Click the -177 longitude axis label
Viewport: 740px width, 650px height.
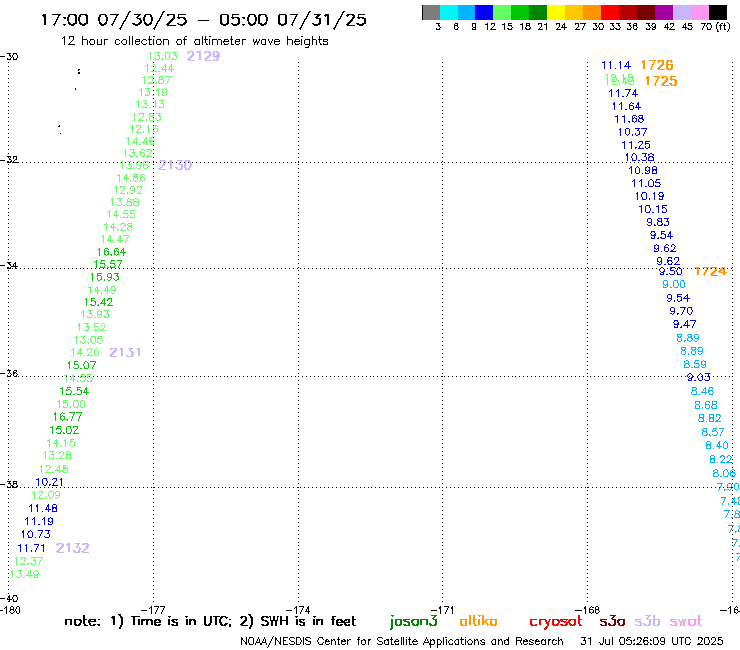coord(153,610)
